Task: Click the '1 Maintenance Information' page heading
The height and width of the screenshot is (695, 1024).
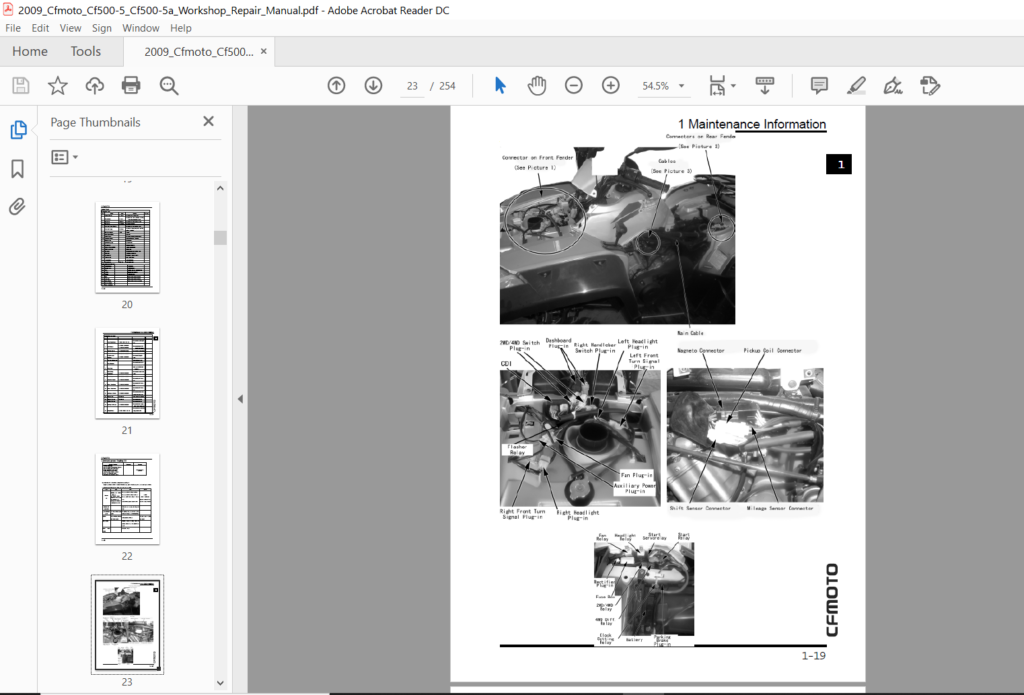Action: tap(752, 124)
